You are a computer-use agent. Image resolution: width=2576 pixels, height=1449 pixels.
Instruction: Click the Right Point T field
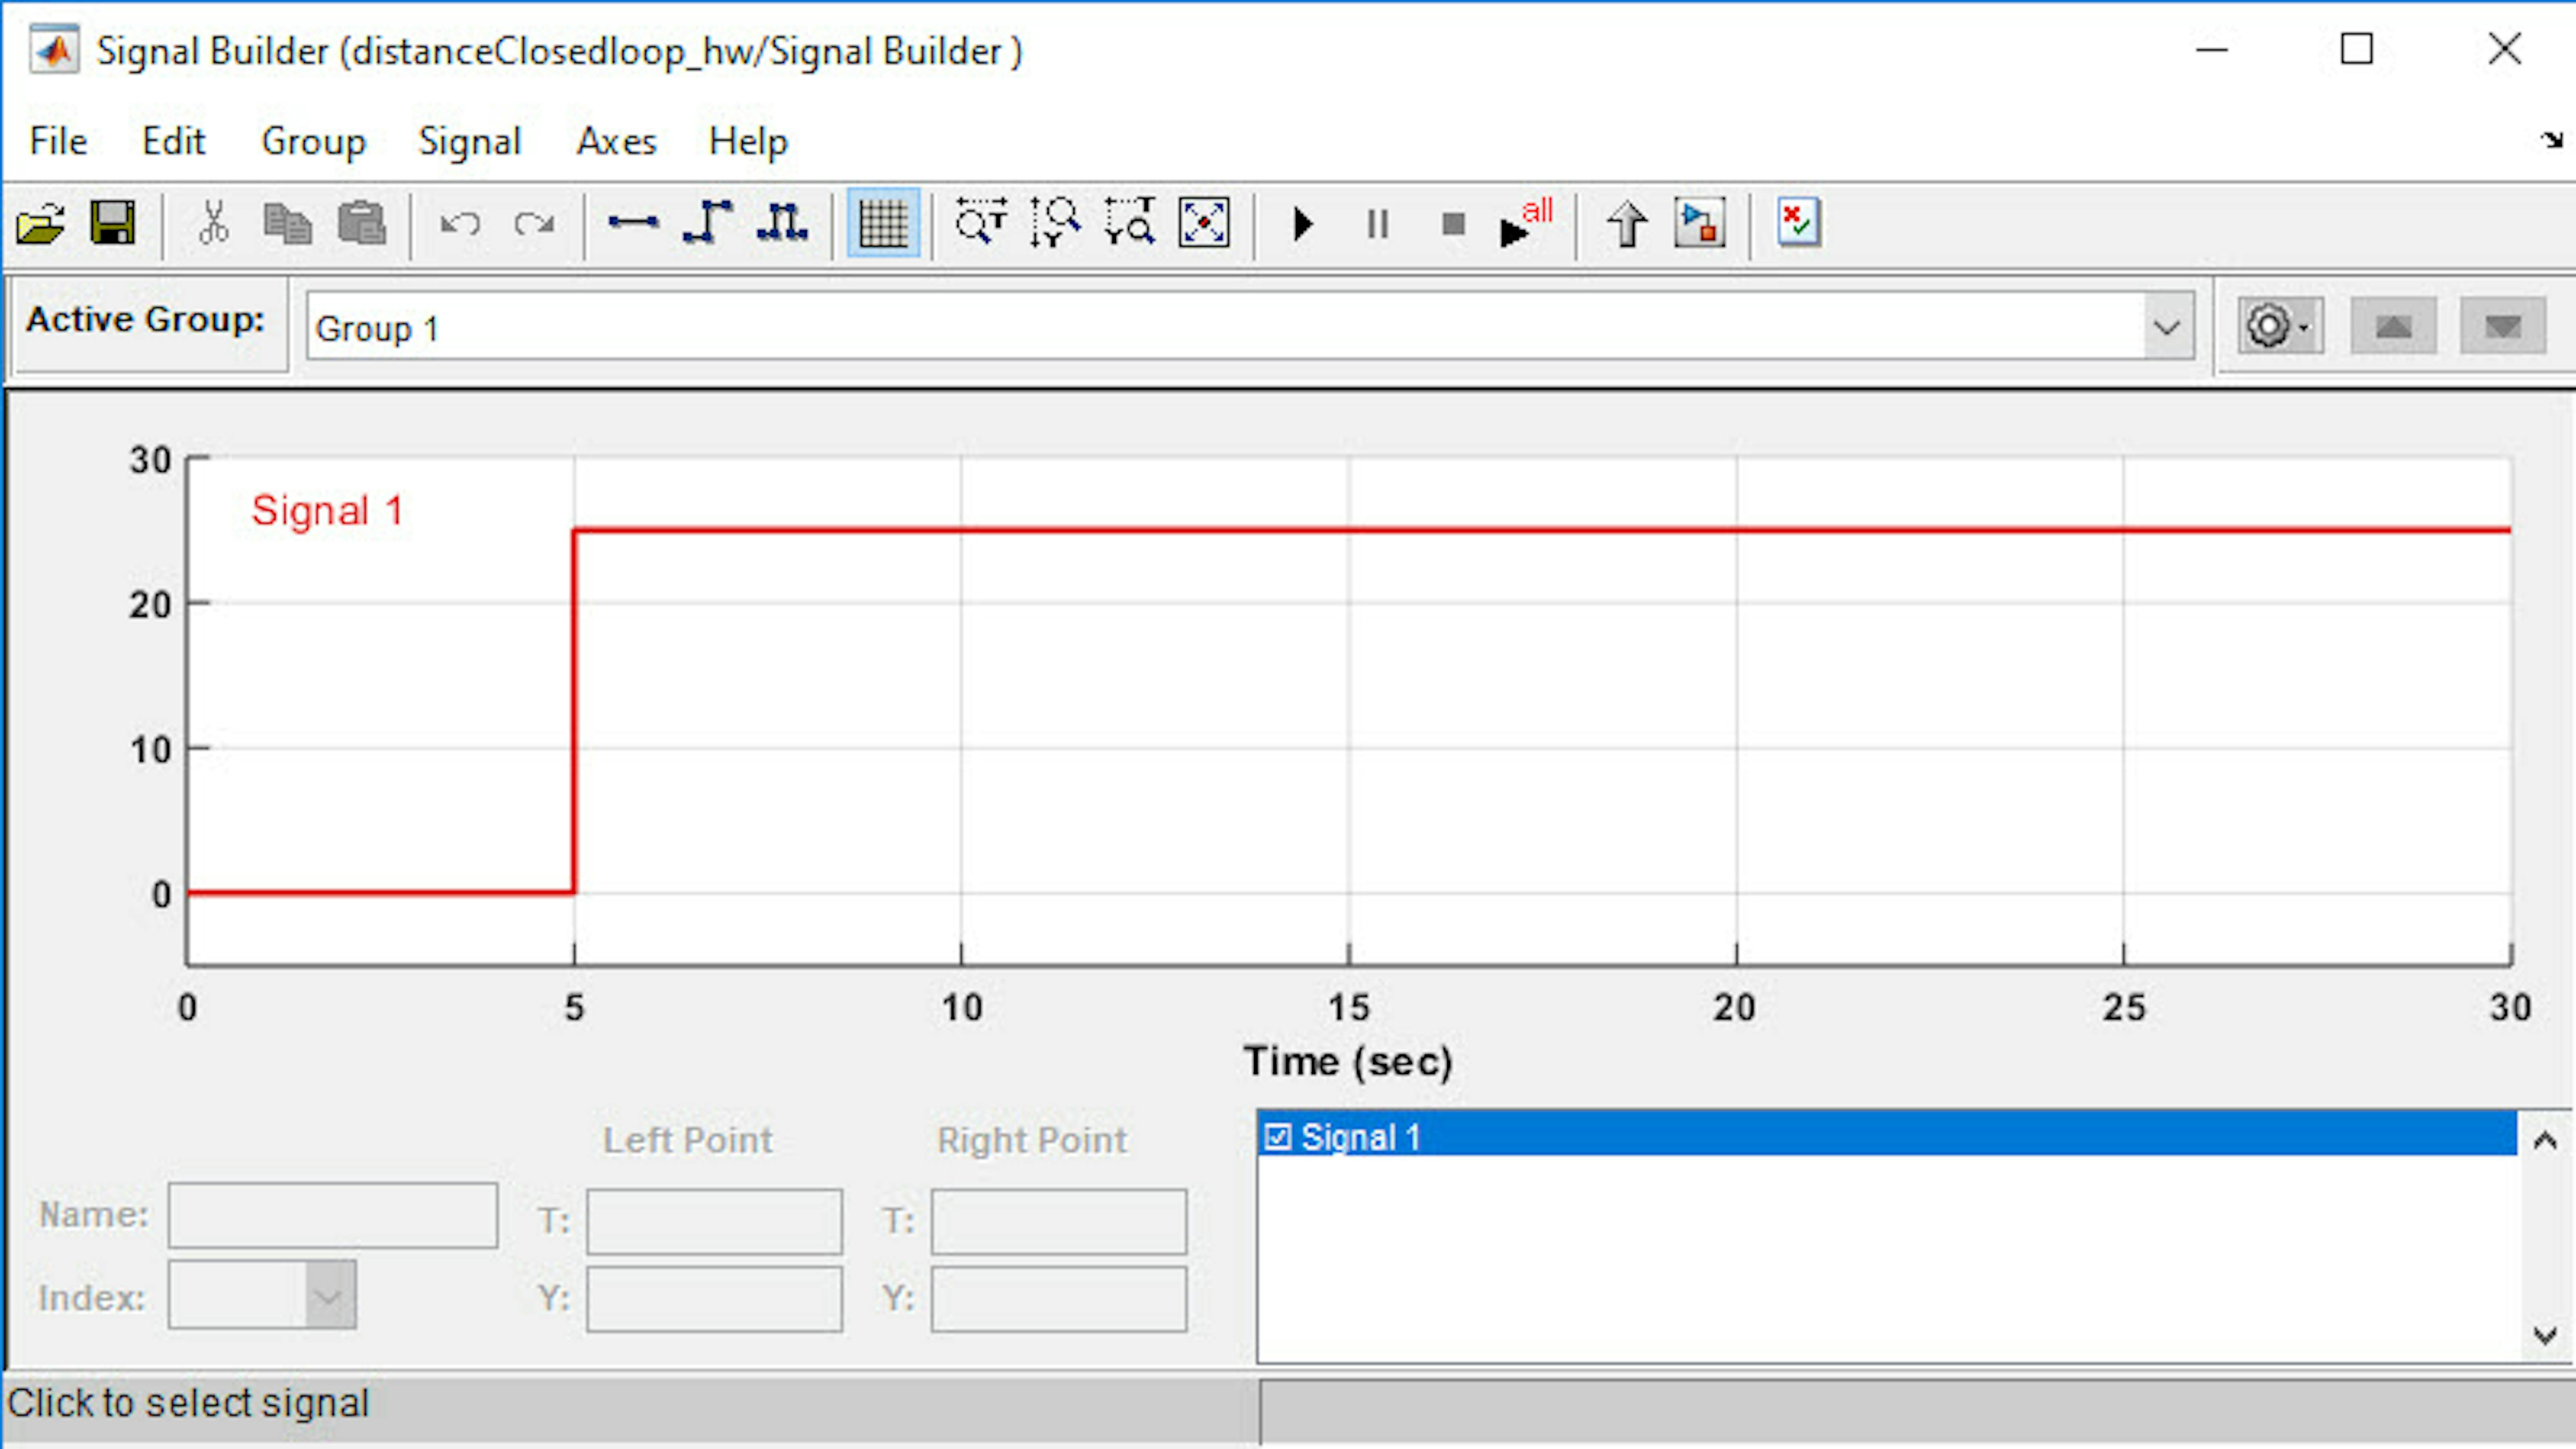coord(1059,1221)
